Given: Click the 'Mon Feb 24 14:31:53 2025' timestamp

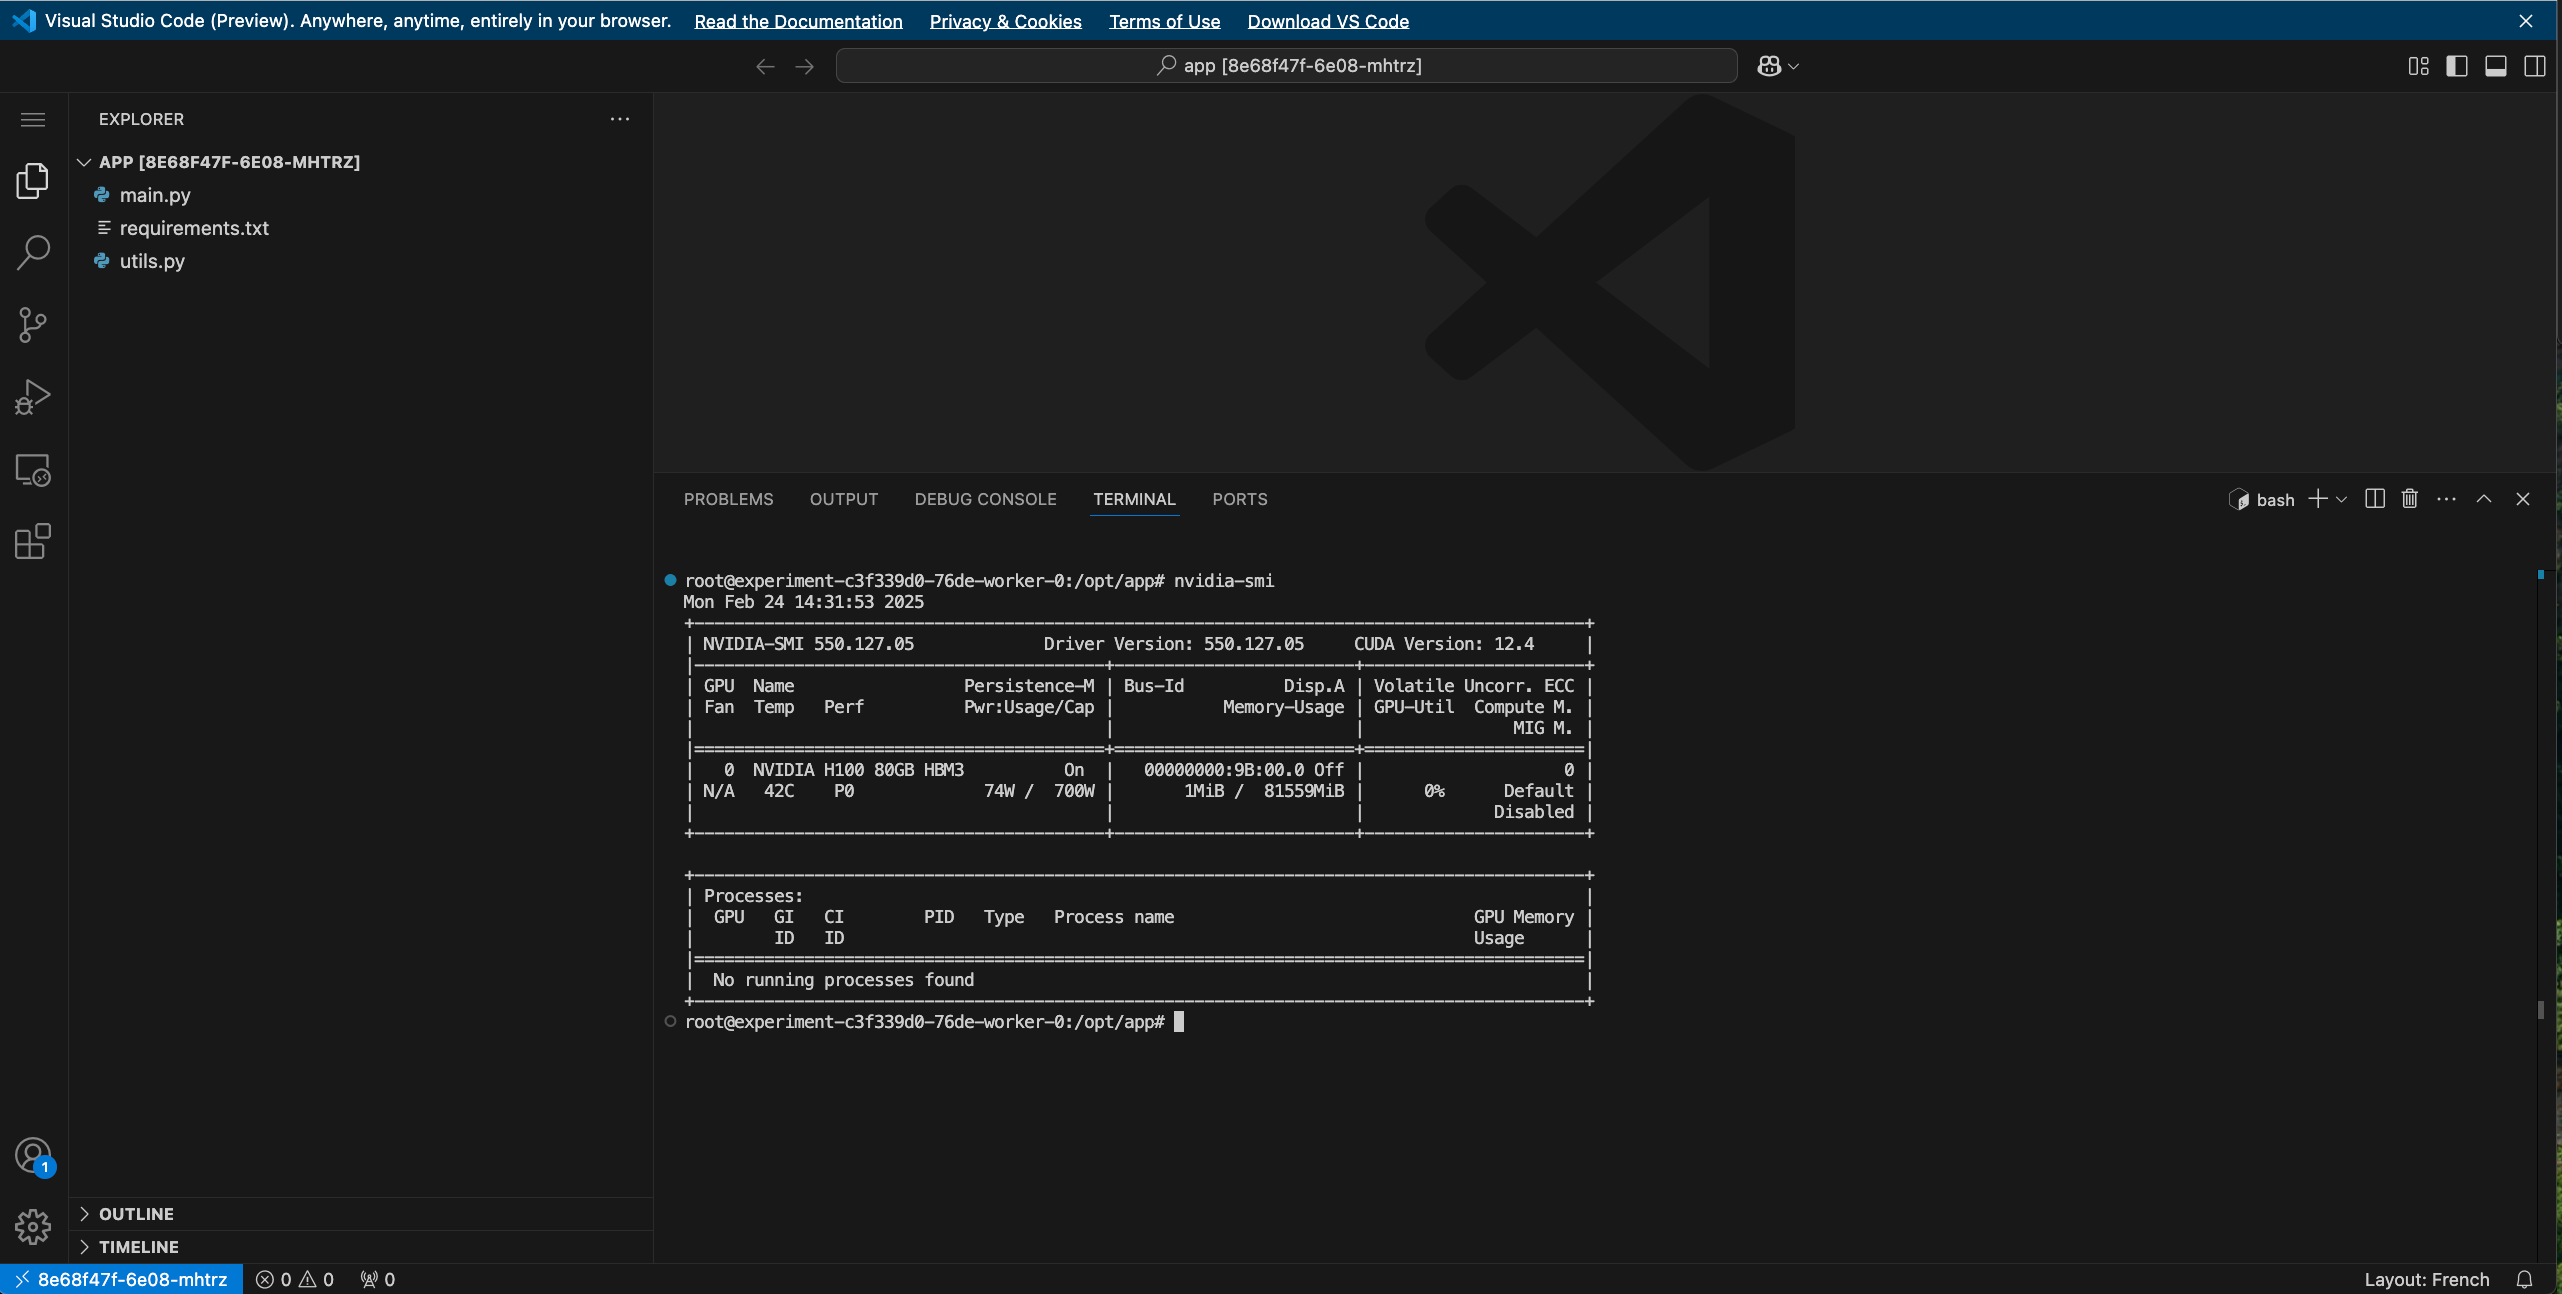Looking at the screenshot, I should [803, 602].
